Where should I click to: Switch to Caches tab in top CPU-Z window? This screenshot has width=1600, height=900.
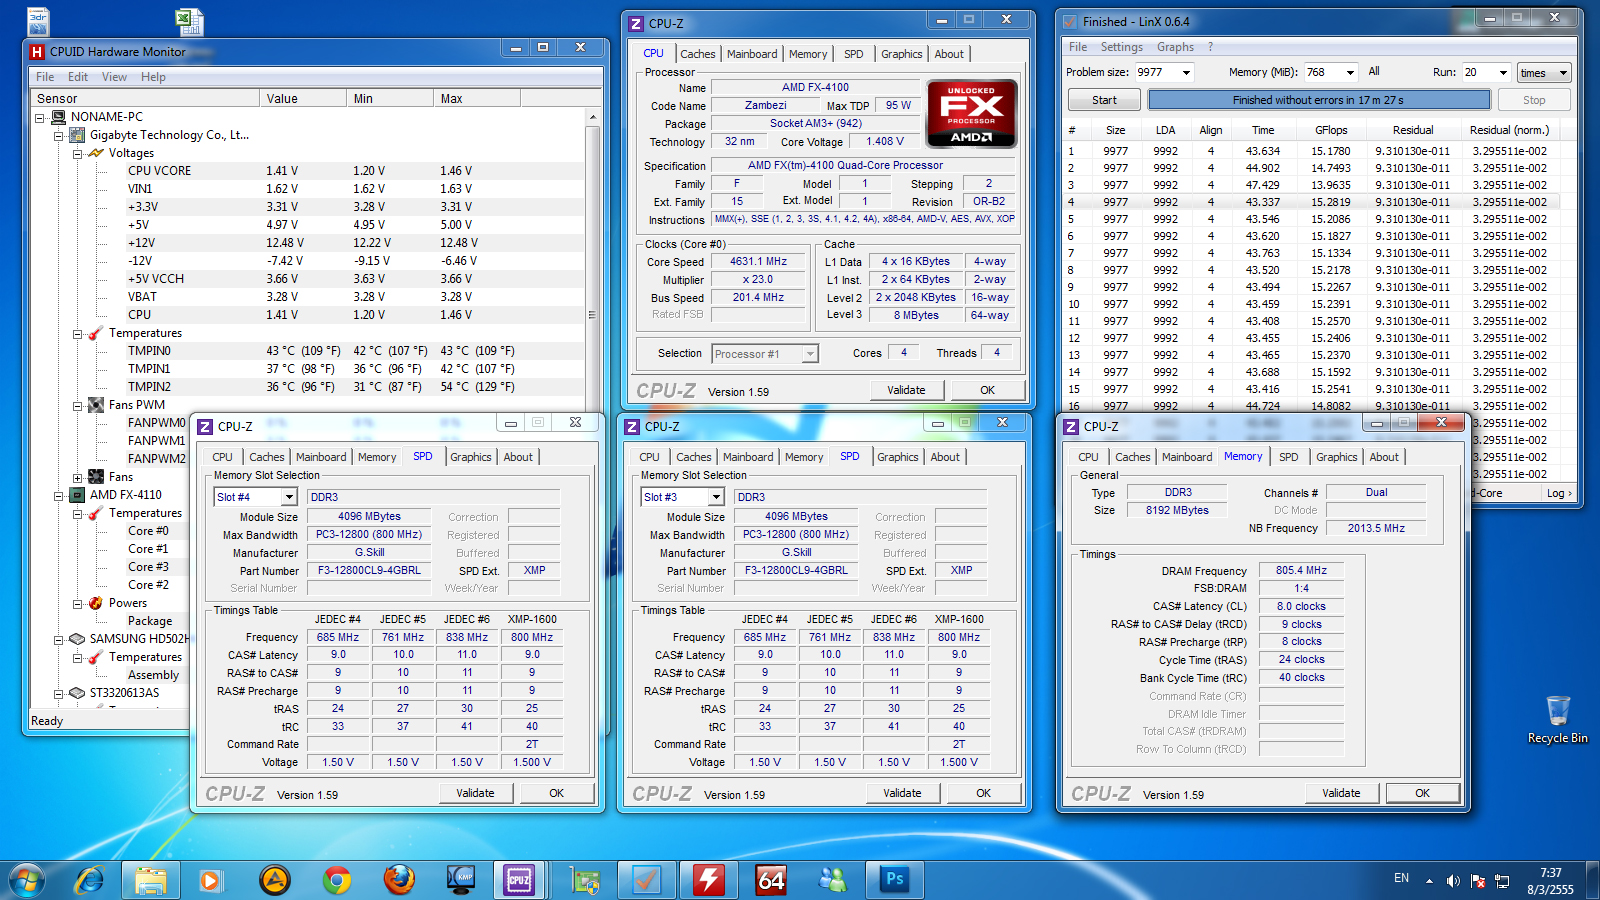click(697, 54)
